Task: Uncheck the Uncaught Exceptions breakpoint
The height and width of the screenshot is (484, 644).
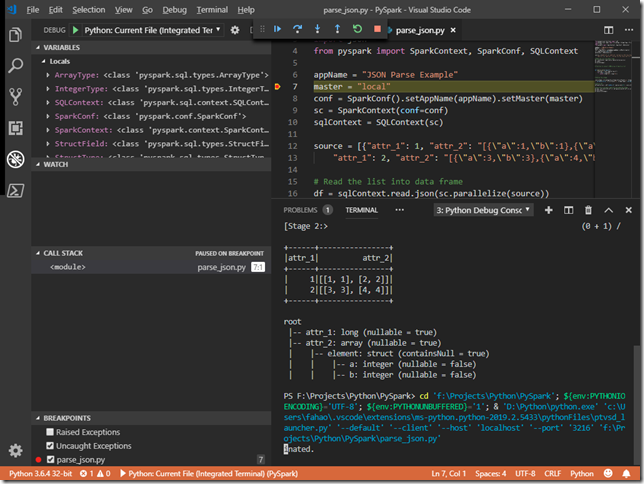Action: click(x=49, y=445)
